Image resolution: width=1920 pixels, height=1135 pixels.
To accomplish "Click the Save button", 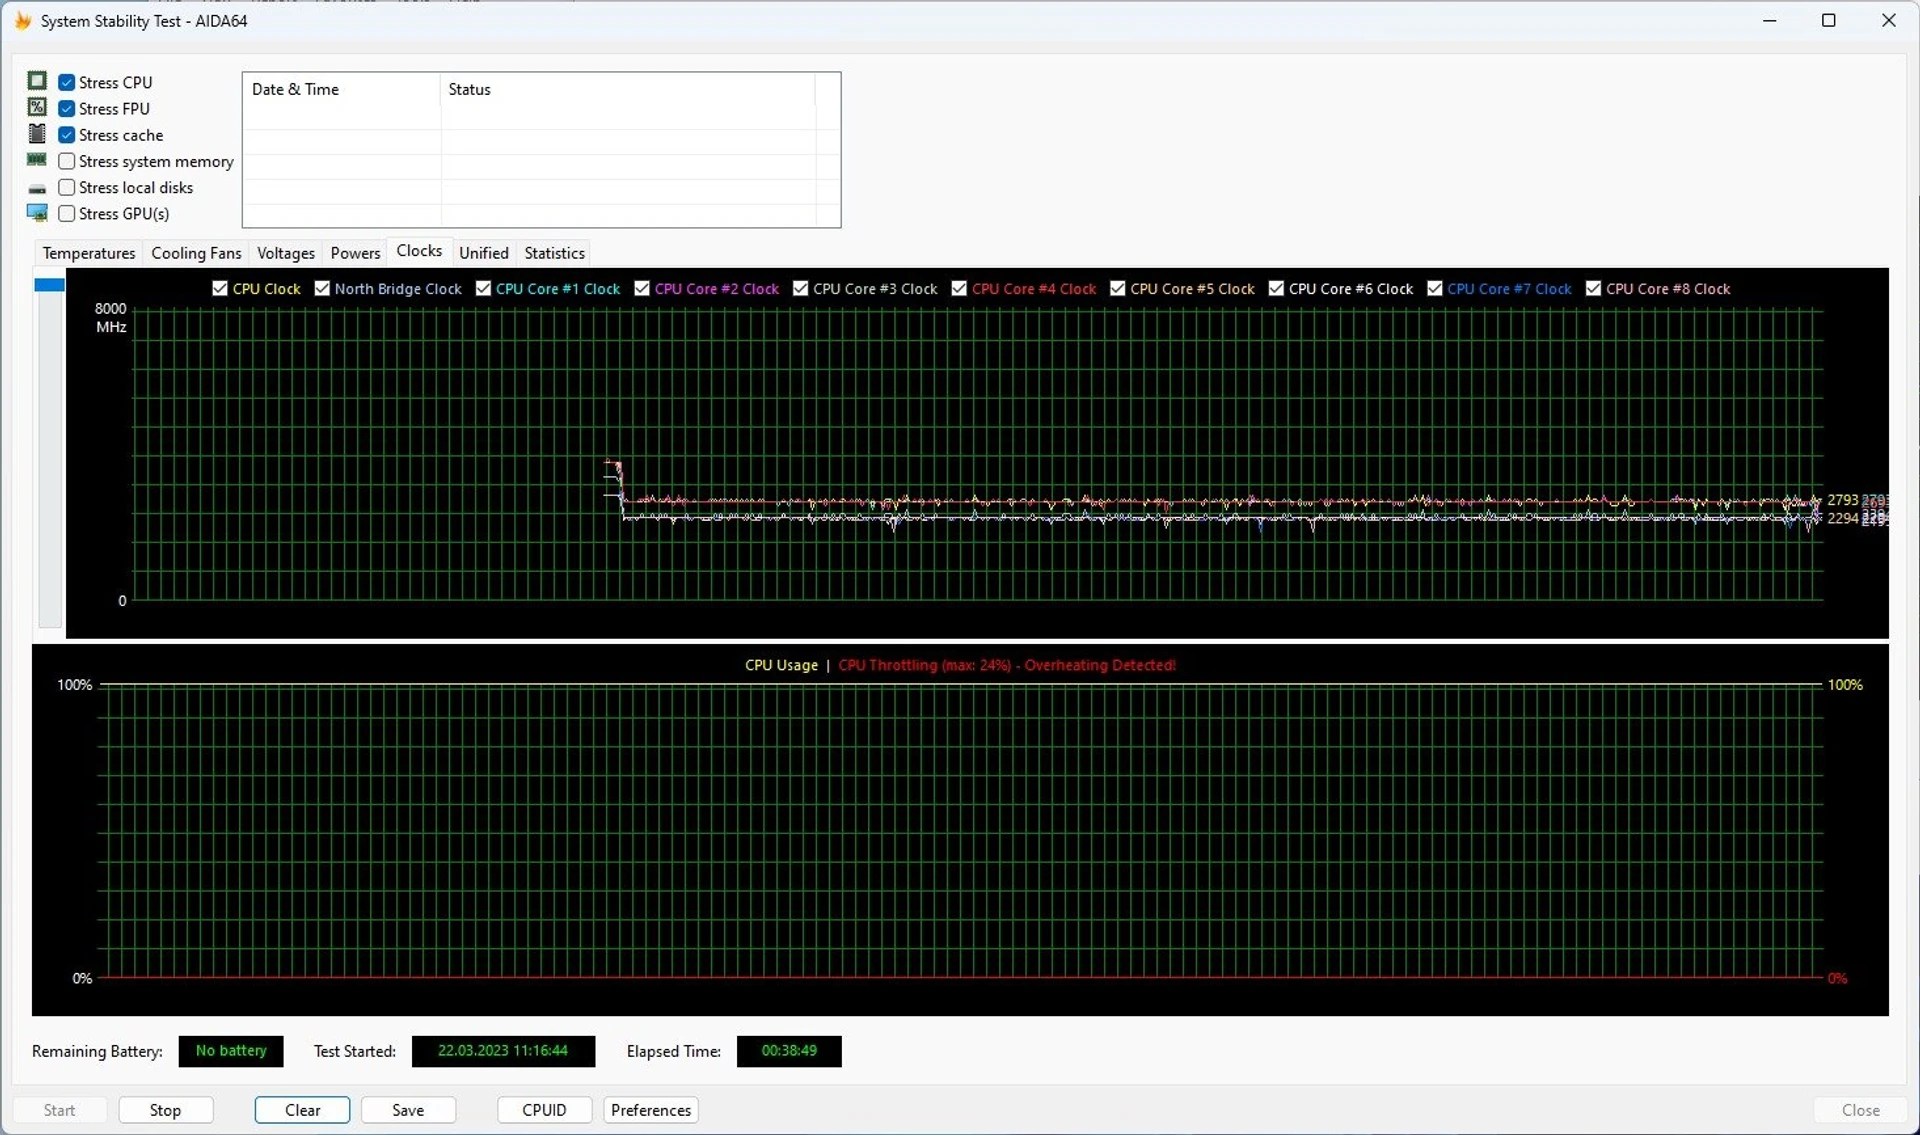I will [x=408, y=1110].
